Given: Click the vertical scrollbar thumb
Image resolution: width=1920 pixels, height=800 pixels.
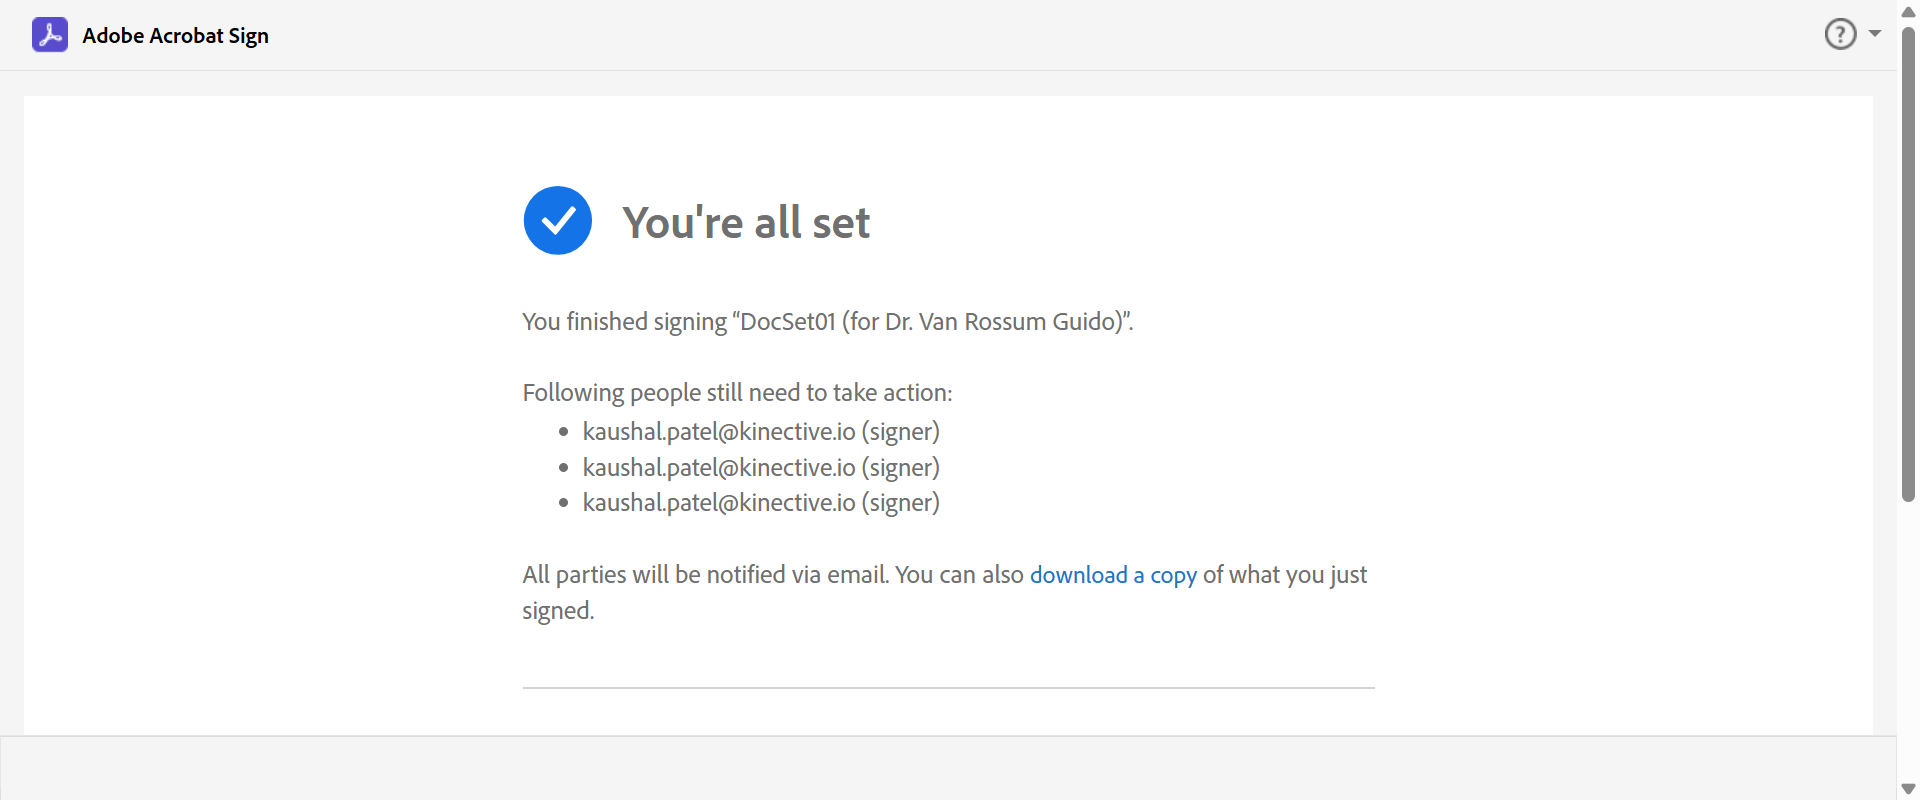Looking at the screenshot, I should 1908,260.
